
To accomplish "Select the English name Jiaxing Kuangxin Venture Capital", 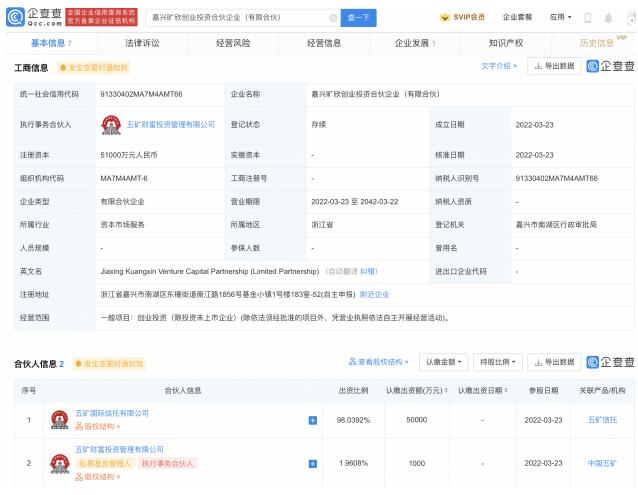I will pyautogui.click(x=210, y=271).
